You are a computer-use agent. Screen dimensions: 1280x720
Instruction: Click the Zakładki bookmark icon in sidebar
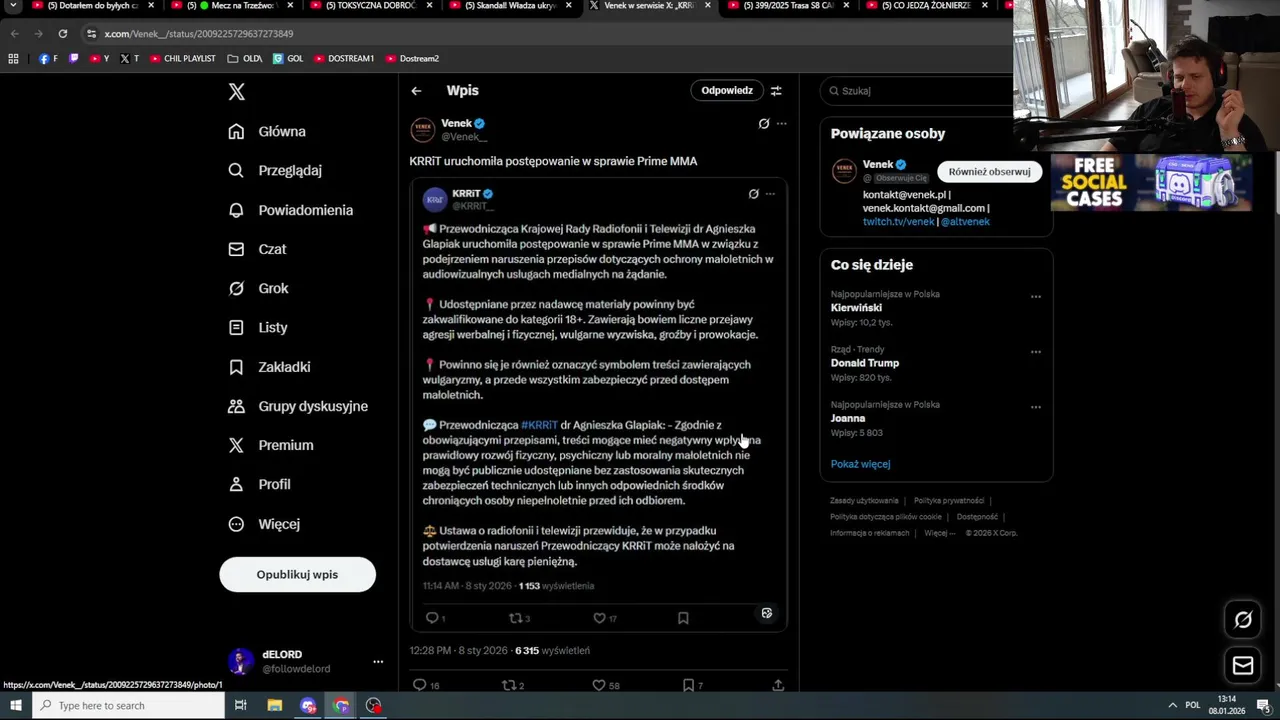(236, 367)
